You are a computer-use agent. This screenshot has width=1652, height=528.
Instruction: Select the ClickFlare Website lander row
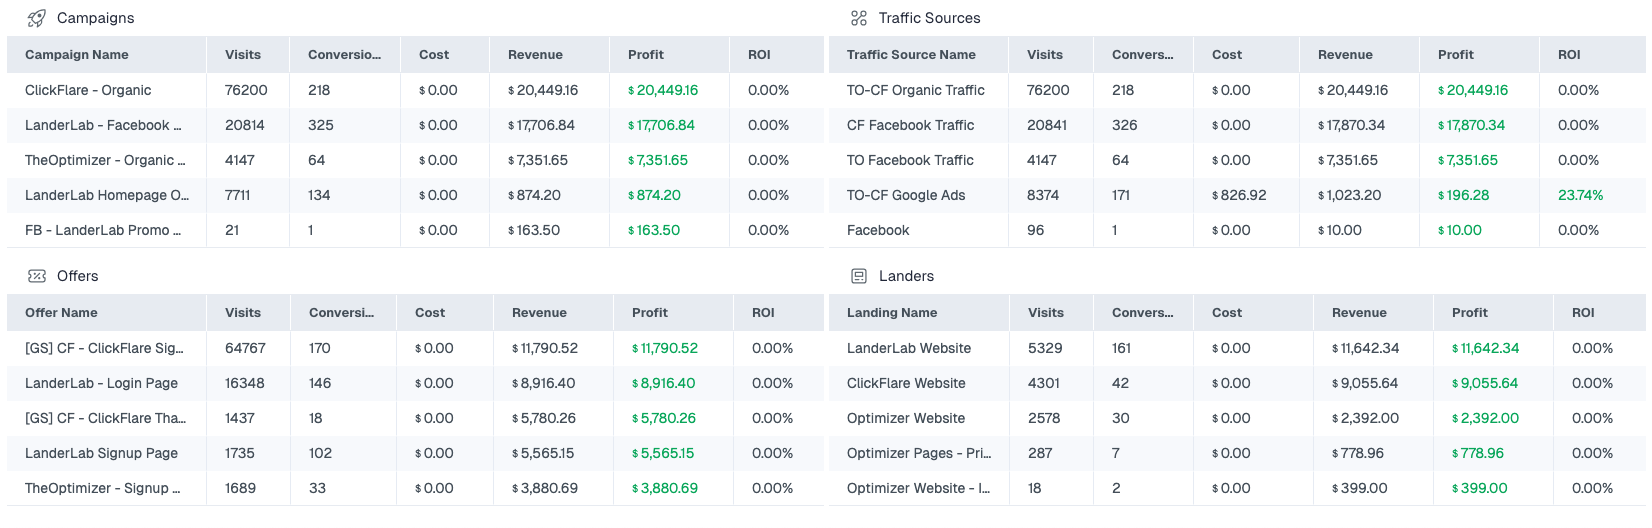coord(906,383)
